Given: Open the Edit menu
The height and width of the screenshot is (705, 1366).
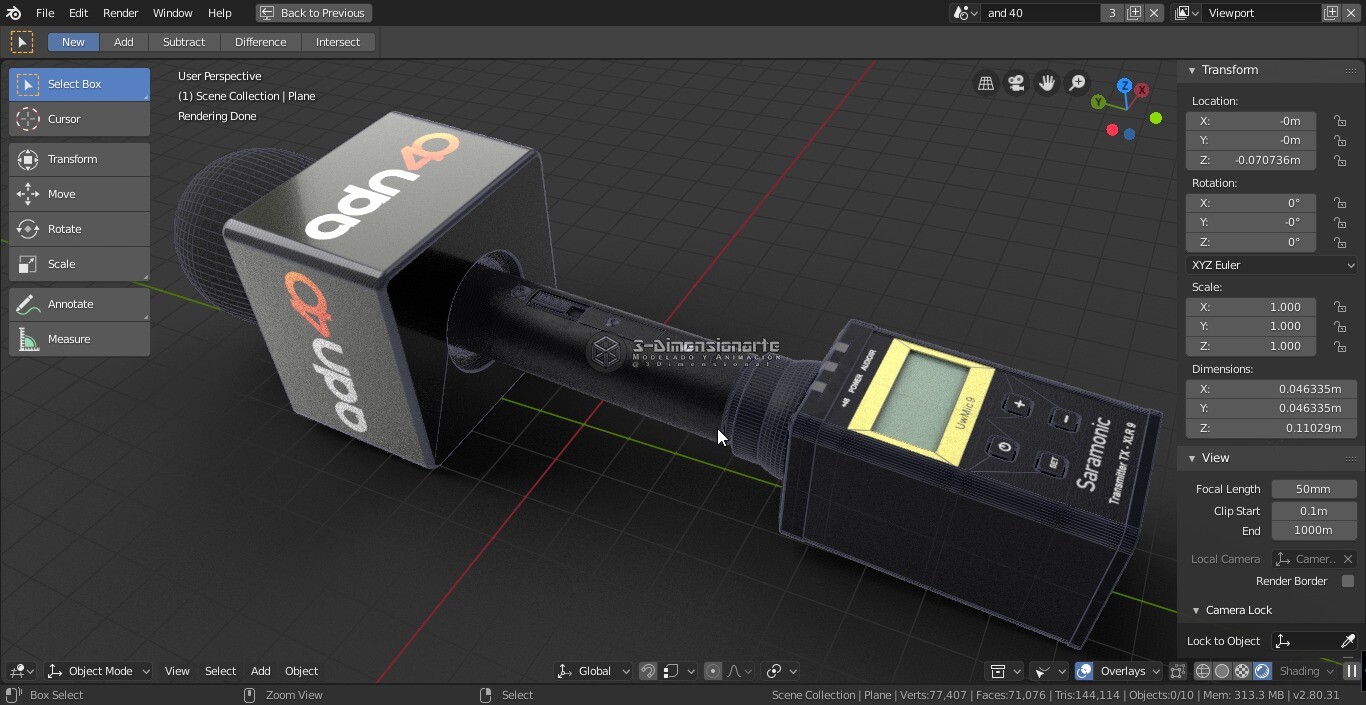Looking at the screenshot, I should (78, 13).
